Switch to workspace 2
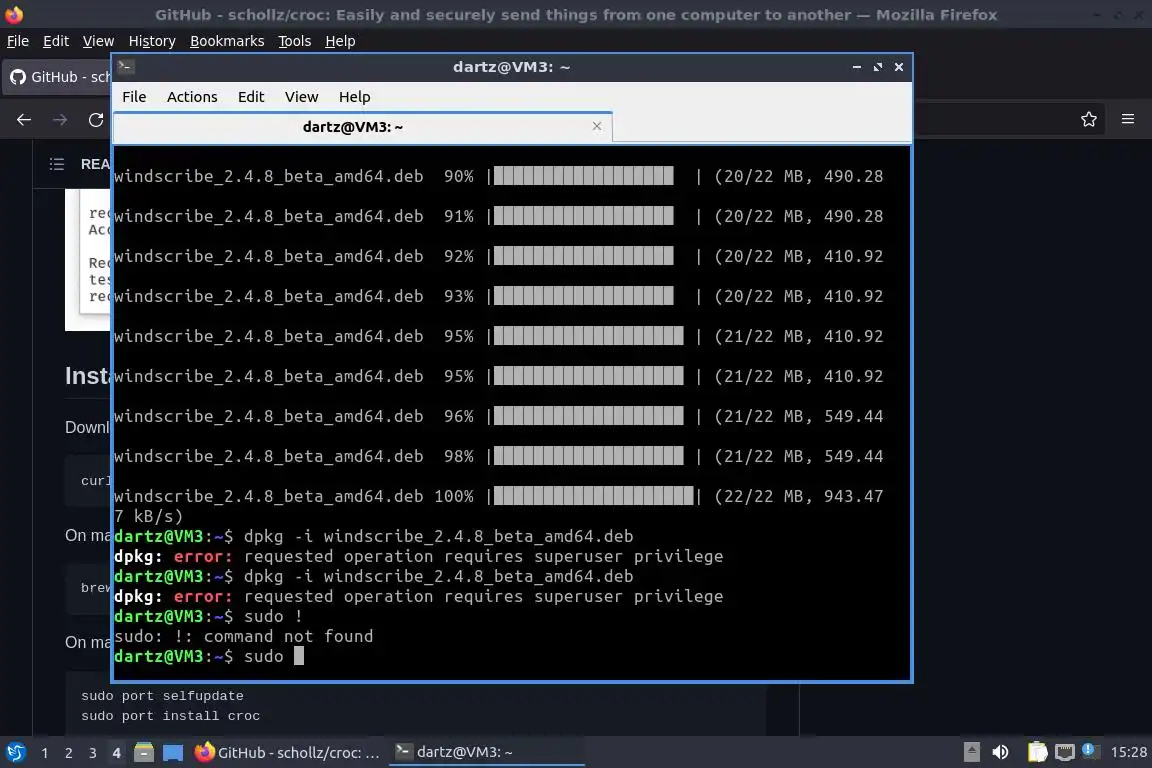Screen dimensions: 1152x768 (68, 753)
